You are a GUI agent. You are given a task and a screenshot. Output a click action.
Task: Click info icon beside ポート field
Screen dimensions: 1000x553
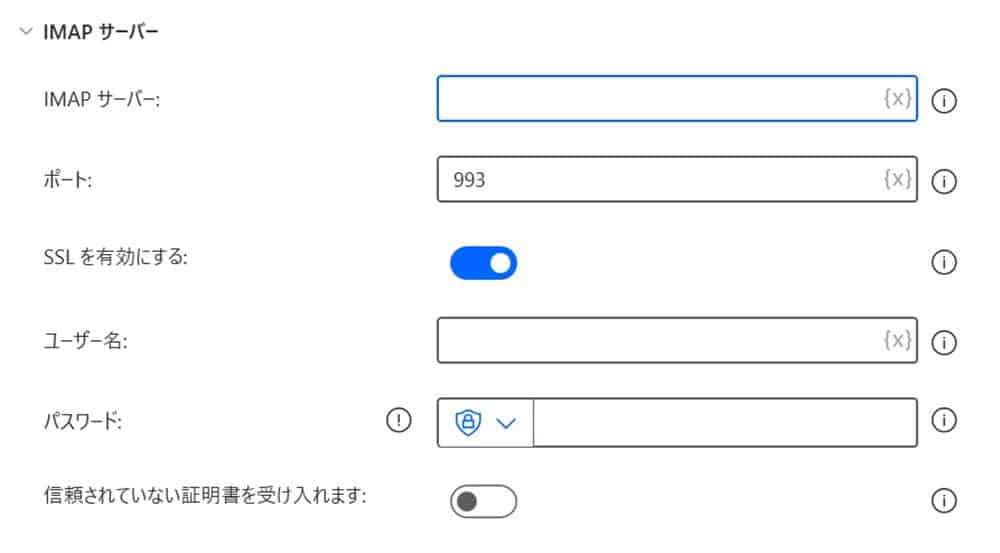pos(944,181)
